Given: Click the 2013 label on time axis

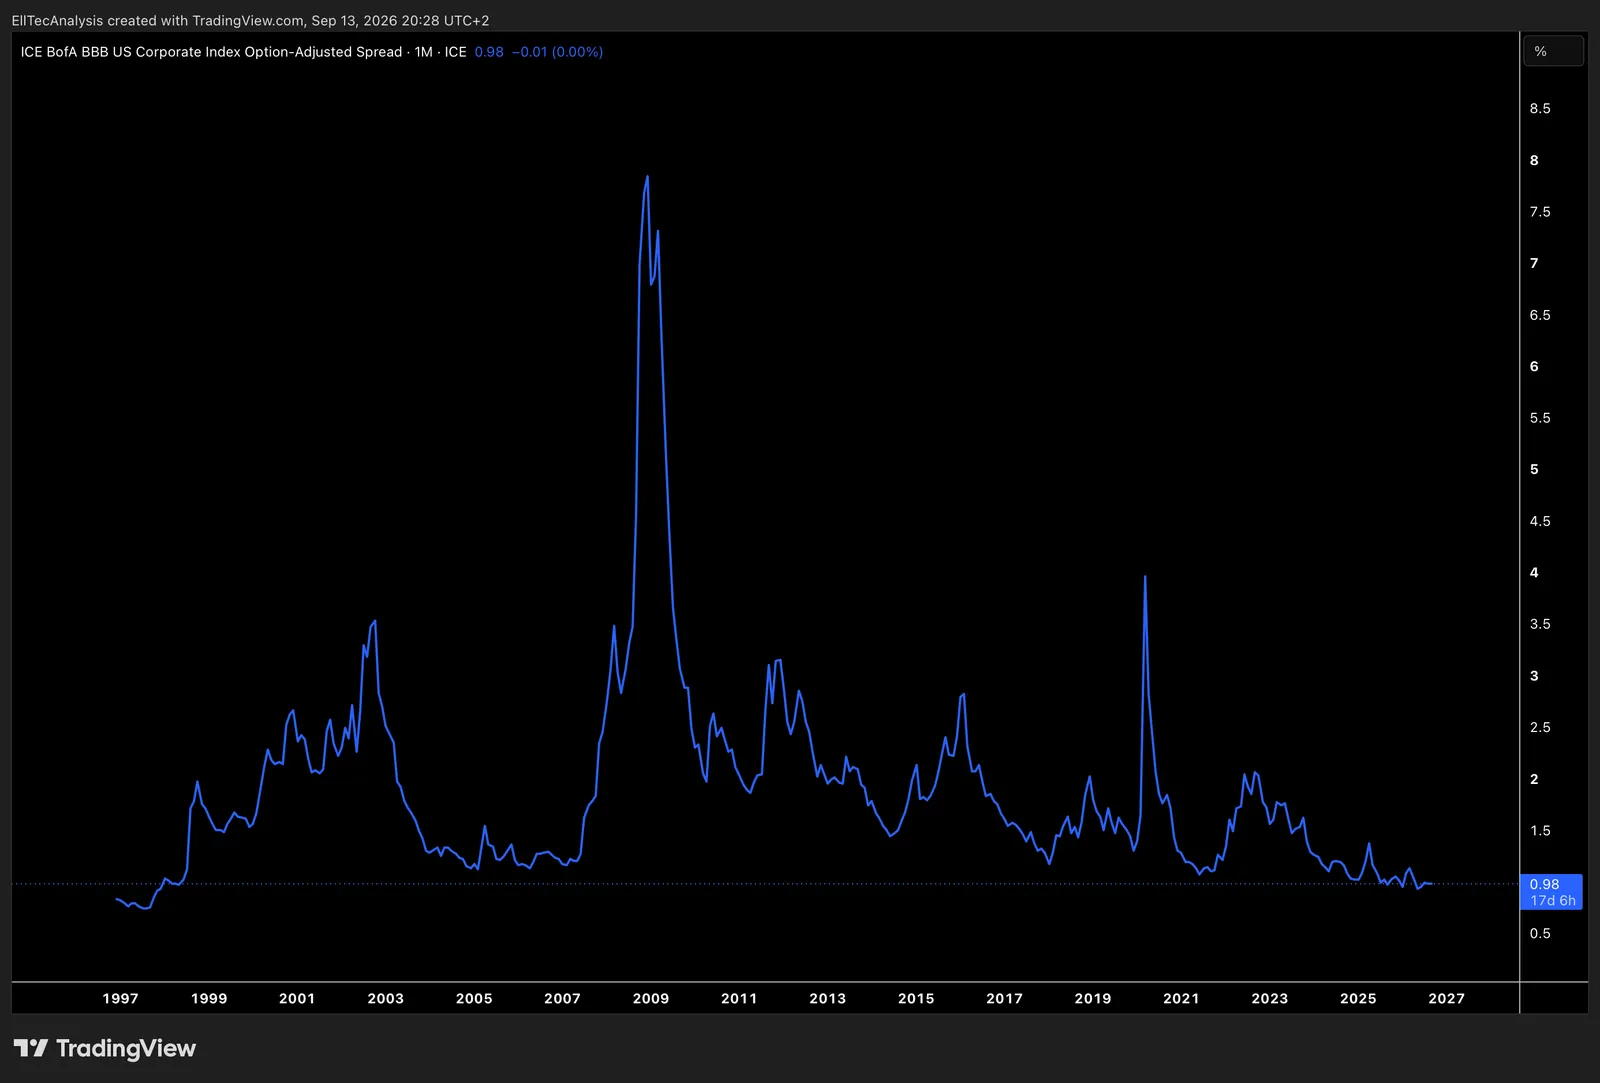Looking at the screenshot, I should tap(828, 998).
